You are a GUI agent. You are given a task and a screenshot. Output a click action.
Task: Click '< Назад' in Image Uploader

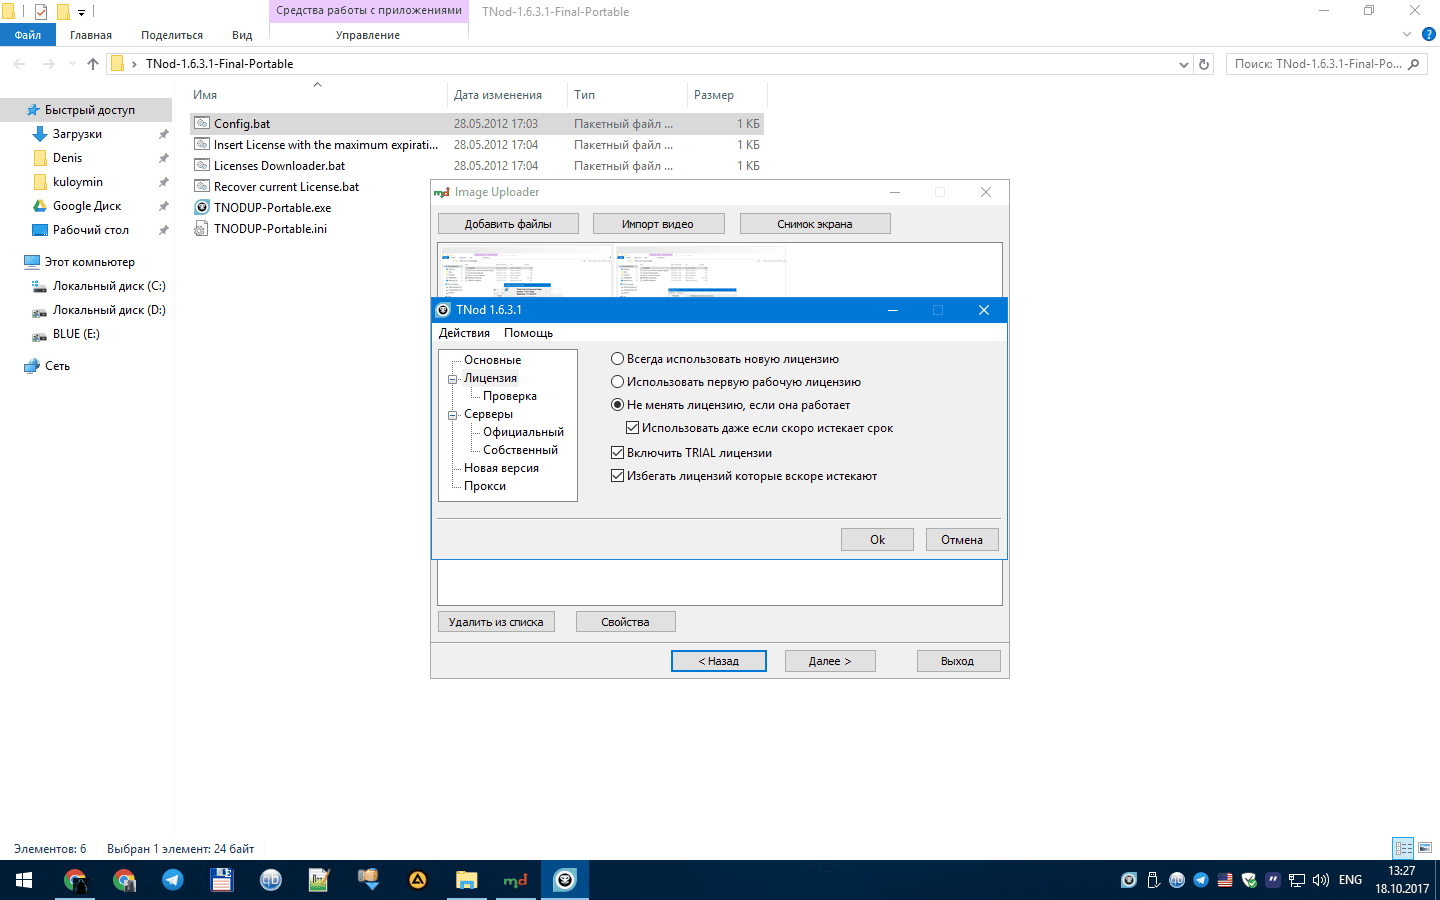click(719, 661)
